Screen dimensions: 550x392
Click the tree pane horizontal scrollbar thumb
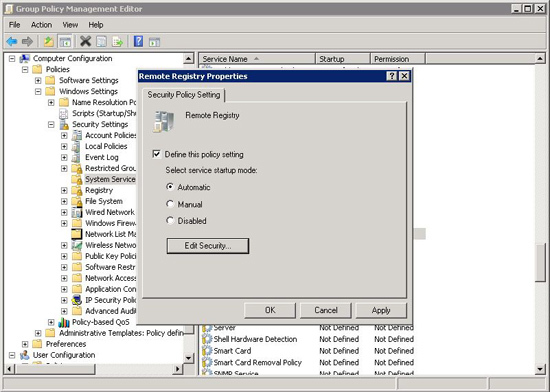(x=54, y=369)
